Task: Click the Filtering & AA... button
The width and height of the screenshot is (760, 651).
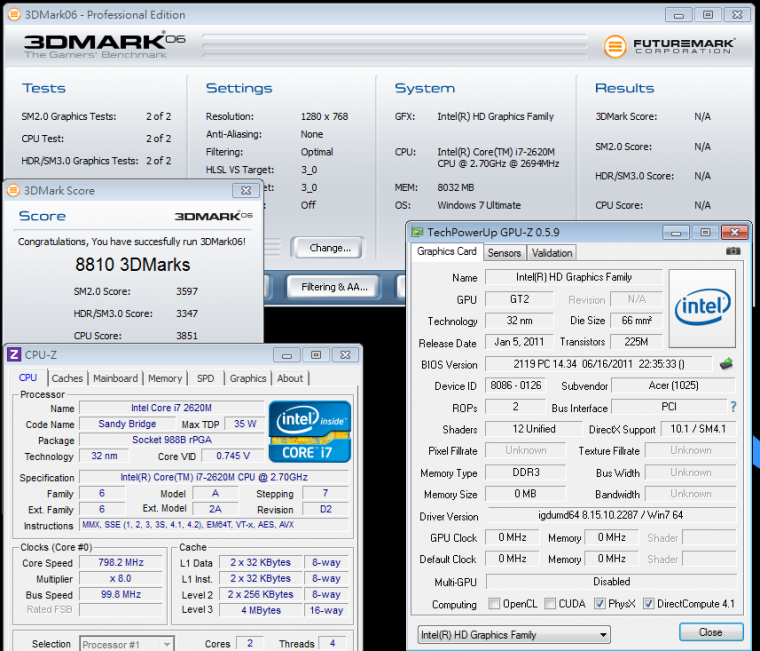Action: coord(335,287)
